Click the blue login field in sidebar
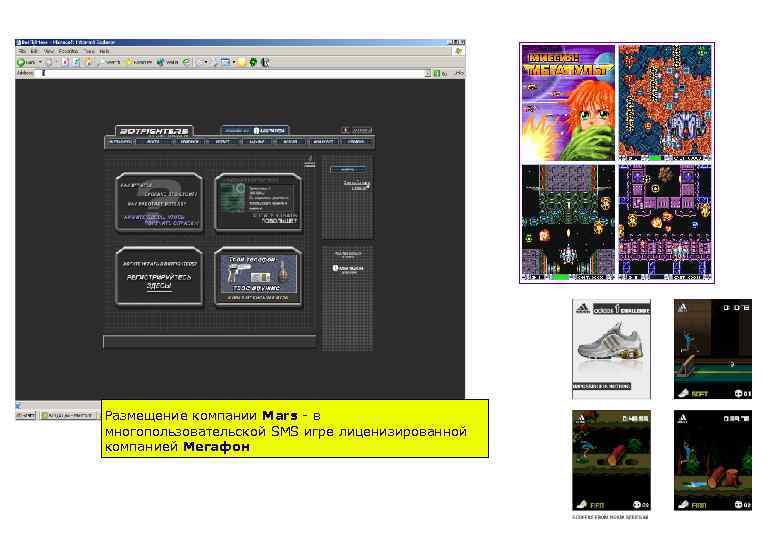 click(x=348, y=170)
